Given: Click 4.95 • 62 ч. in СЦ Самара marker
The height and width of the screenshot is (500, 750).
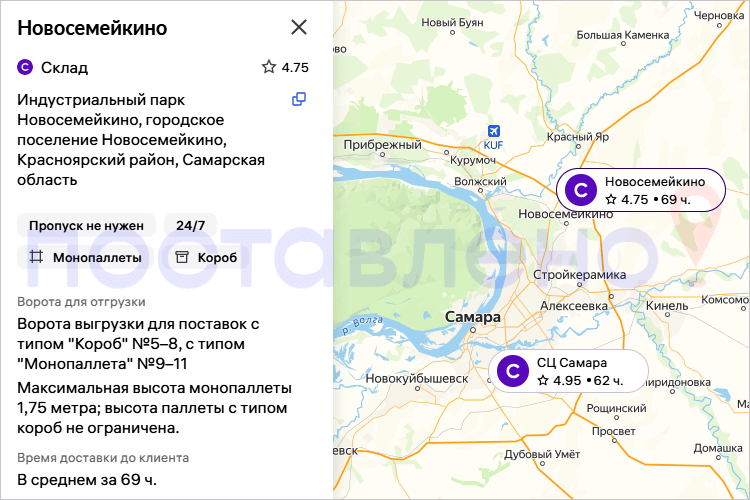Looking at the screenshot, I should [580, 380].
